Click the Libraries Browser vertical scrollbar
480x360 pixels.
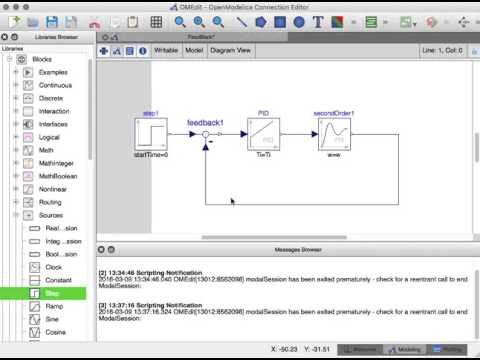90,110
